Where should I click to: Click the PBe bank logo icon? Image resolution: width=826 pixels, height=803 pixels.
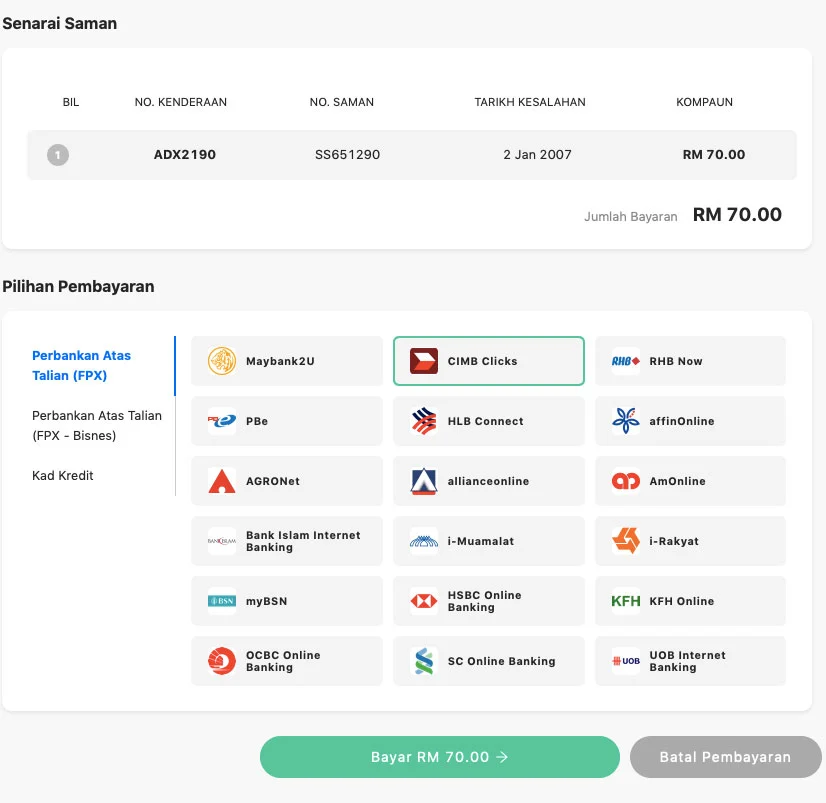coord(222,421)
